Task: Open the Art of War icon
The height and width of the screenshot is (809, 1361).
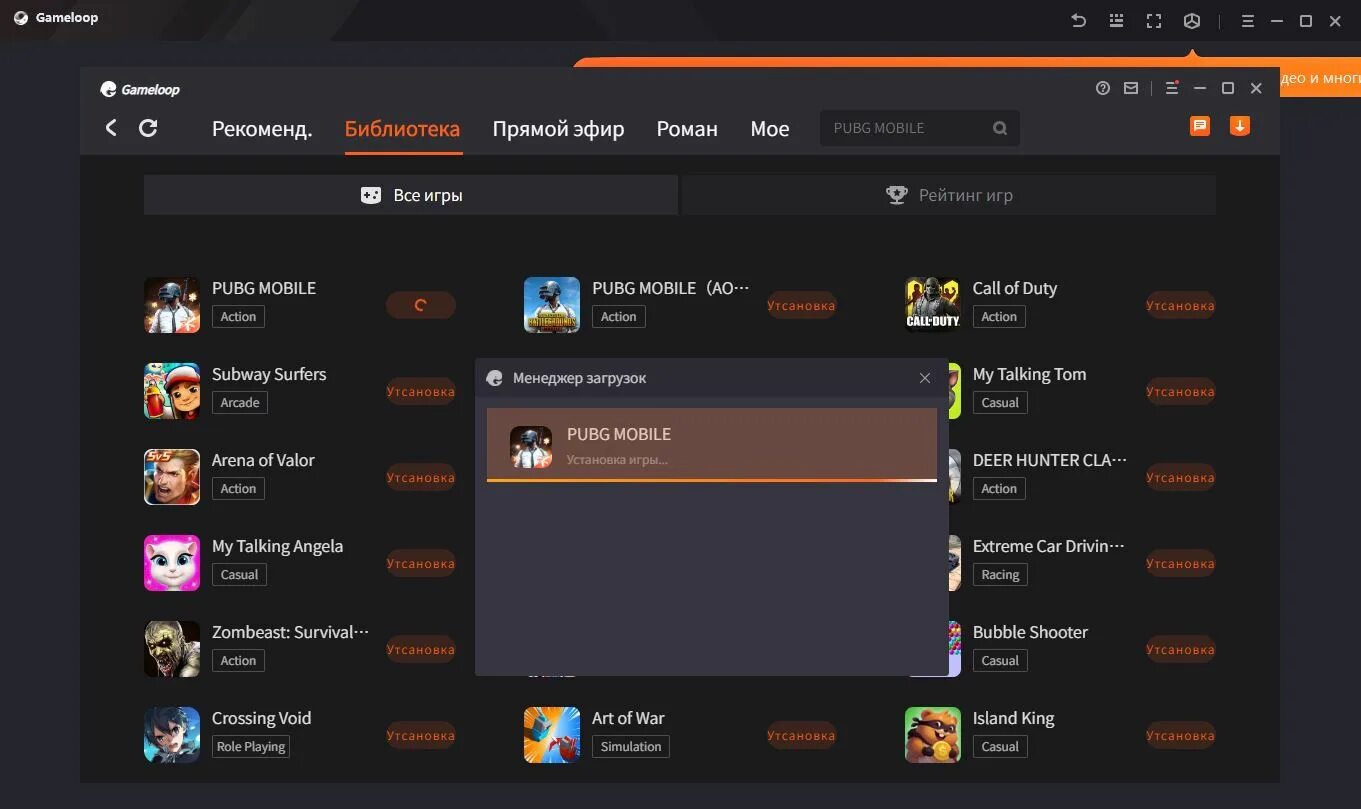Action: coord(552,735)
